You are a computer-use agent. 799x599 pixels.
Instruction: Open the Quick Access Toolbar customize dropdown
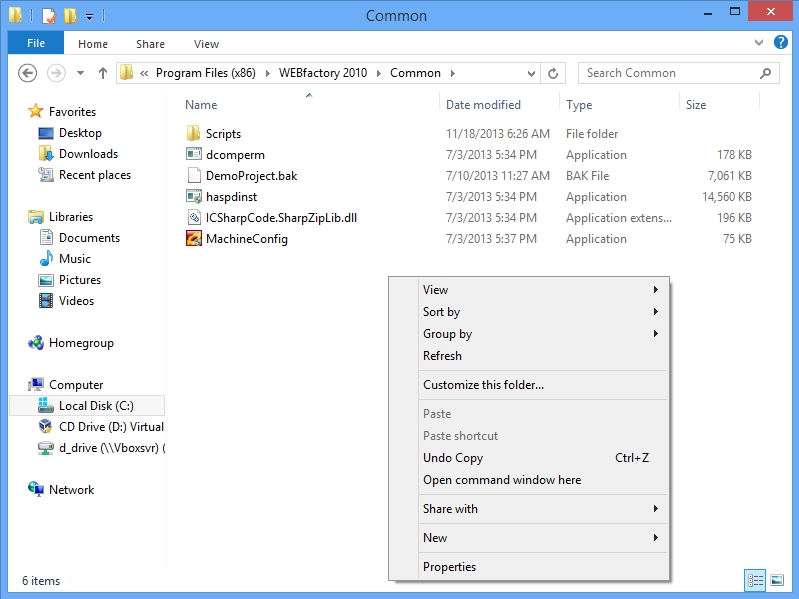pyautogui.click(x=90, y=17)
